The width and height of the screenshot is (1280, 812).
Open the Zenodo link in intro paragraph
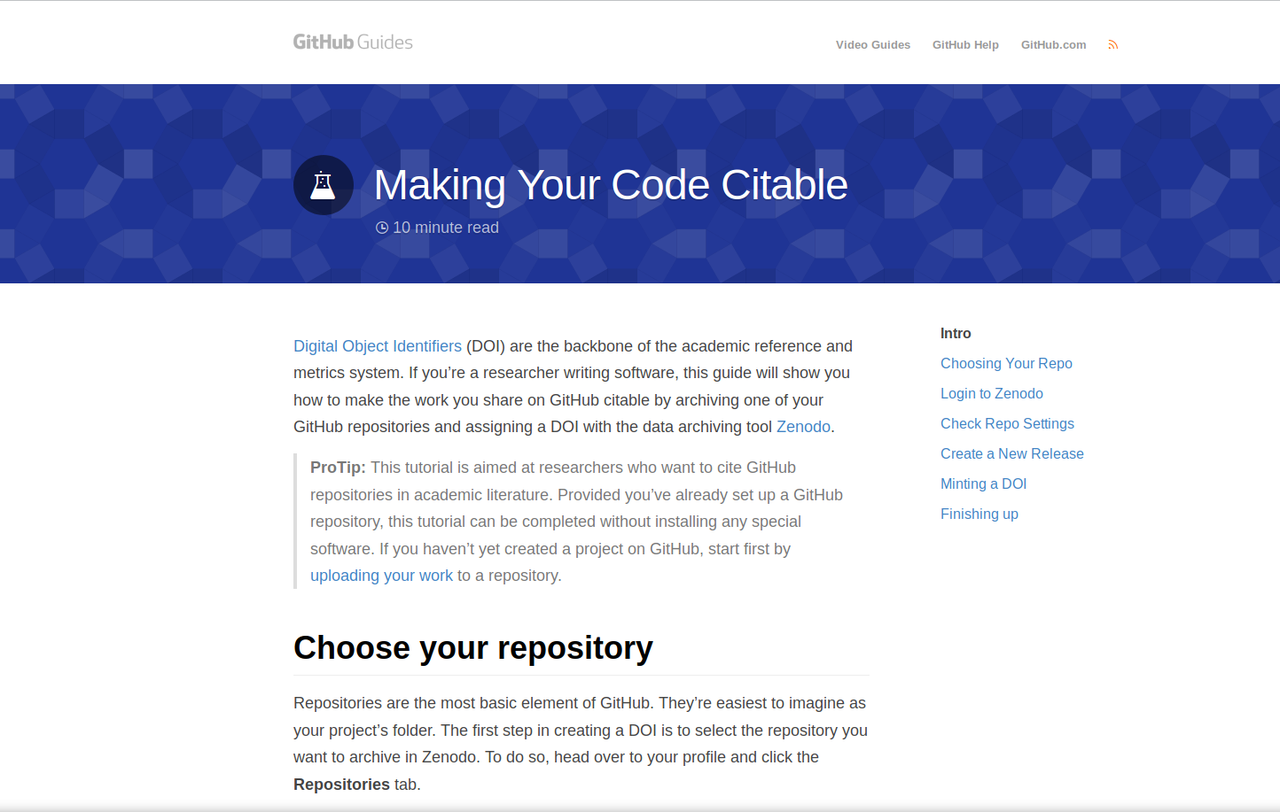point(803,426)
